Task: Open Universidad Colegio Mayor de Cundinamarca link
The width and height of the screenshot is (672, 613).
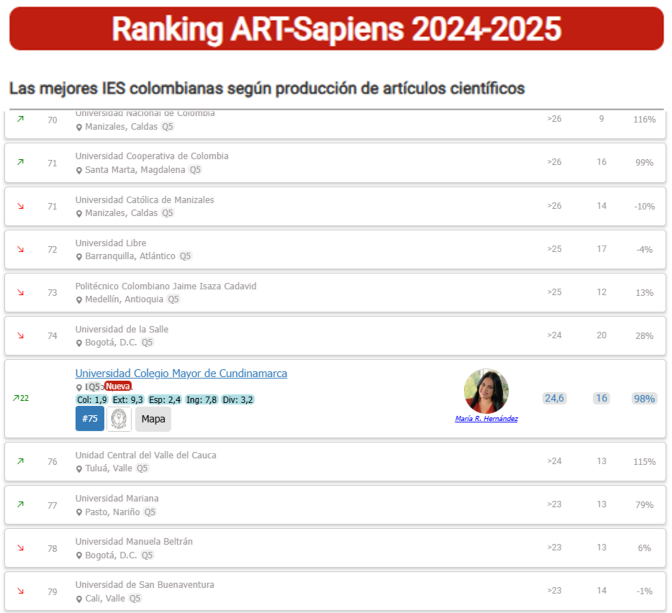Action: coord(181,373)
